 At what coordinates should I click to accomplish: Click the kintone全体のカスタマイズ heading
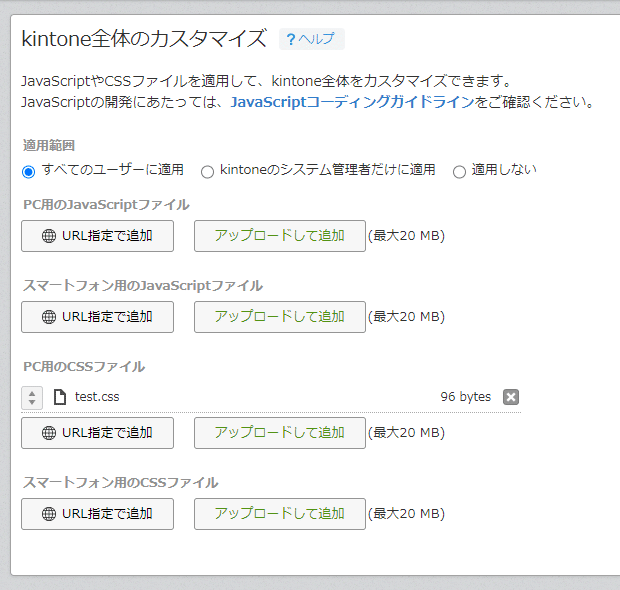point(144,39)
